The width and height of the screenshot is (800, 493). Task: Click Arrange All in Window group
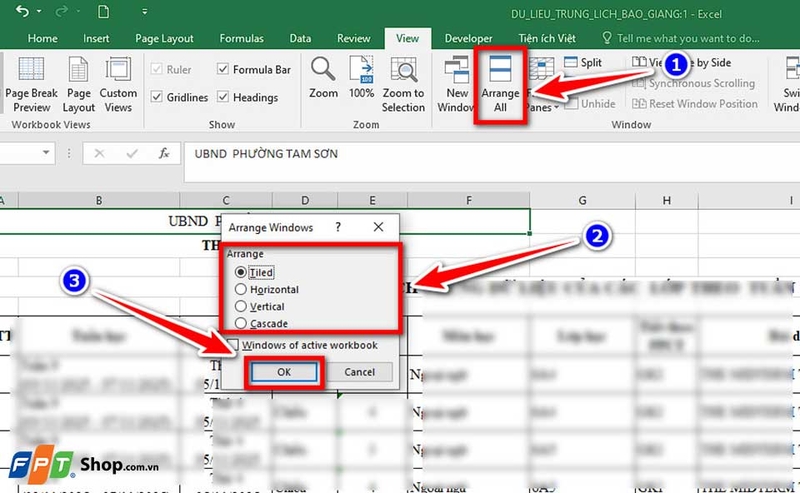pos(500,85)
